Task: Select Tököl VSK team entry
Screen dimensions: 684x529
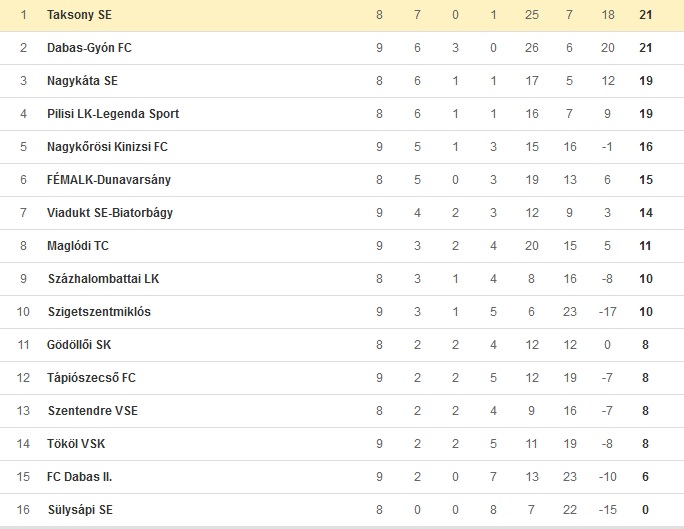Action: point(76,444)
